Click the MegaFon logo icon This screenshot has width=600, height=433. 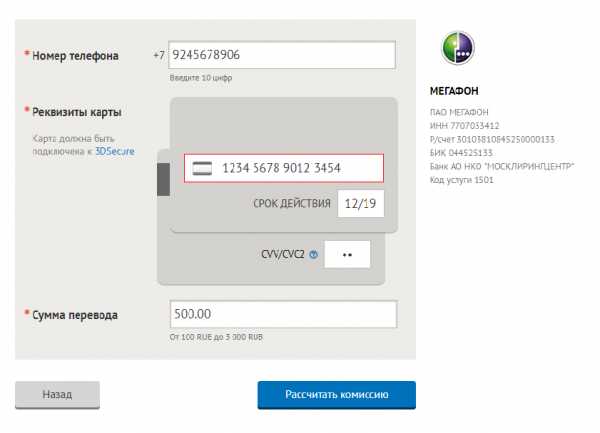pyautogui.click(x=458, y=48)
